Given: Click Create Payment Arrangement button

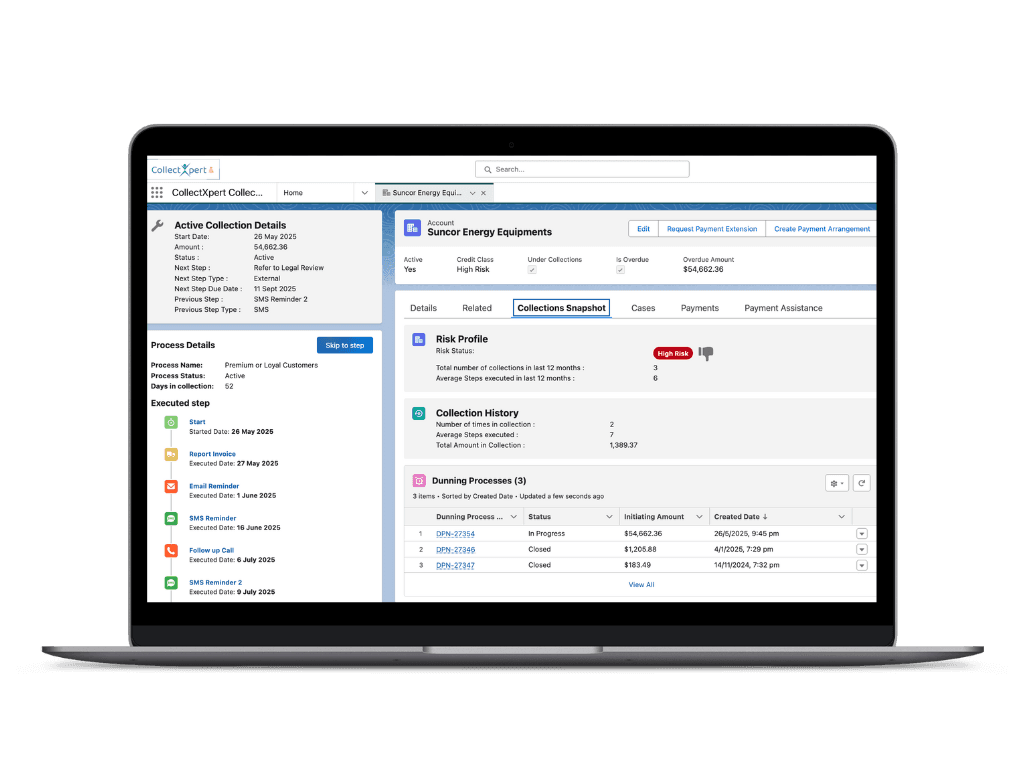Looking at the screenshot, I should 822,229.
